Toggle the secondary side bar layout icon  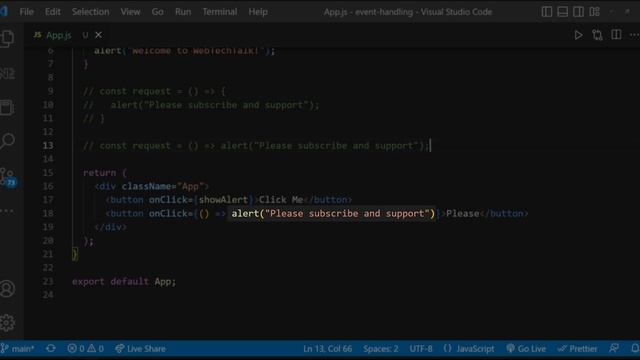click(578, 12)
